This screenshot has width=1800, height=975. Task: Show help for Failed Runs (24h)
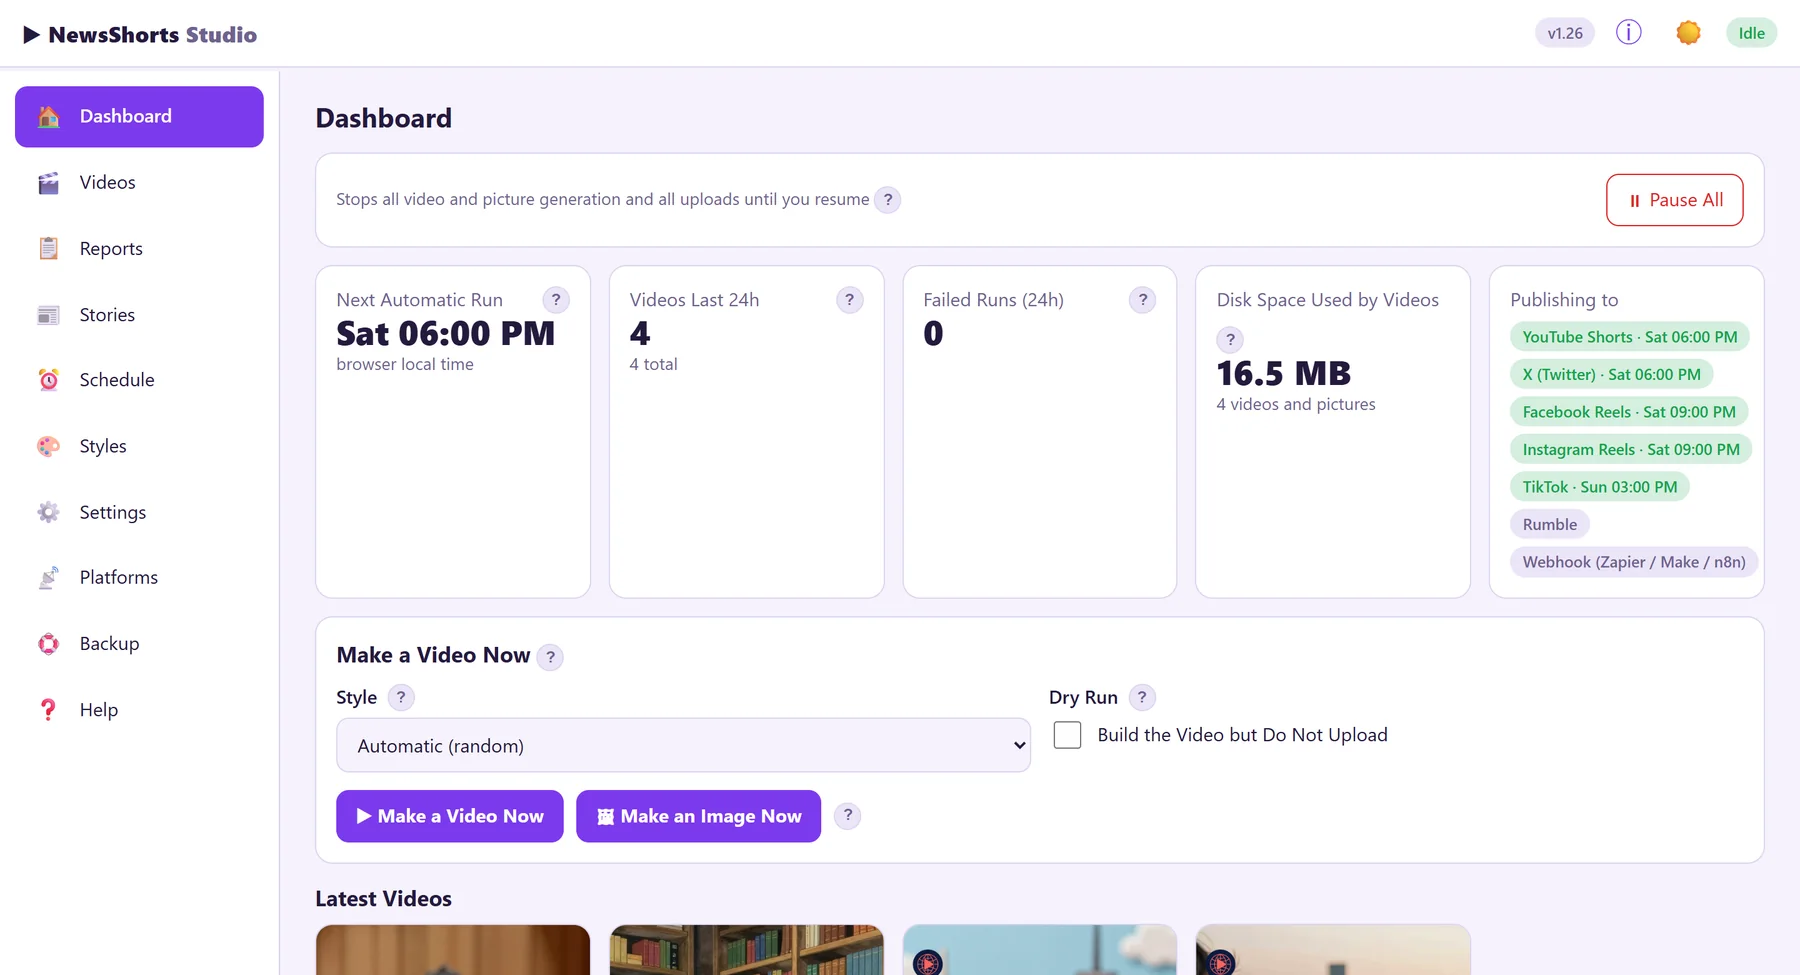[1143, 300]
